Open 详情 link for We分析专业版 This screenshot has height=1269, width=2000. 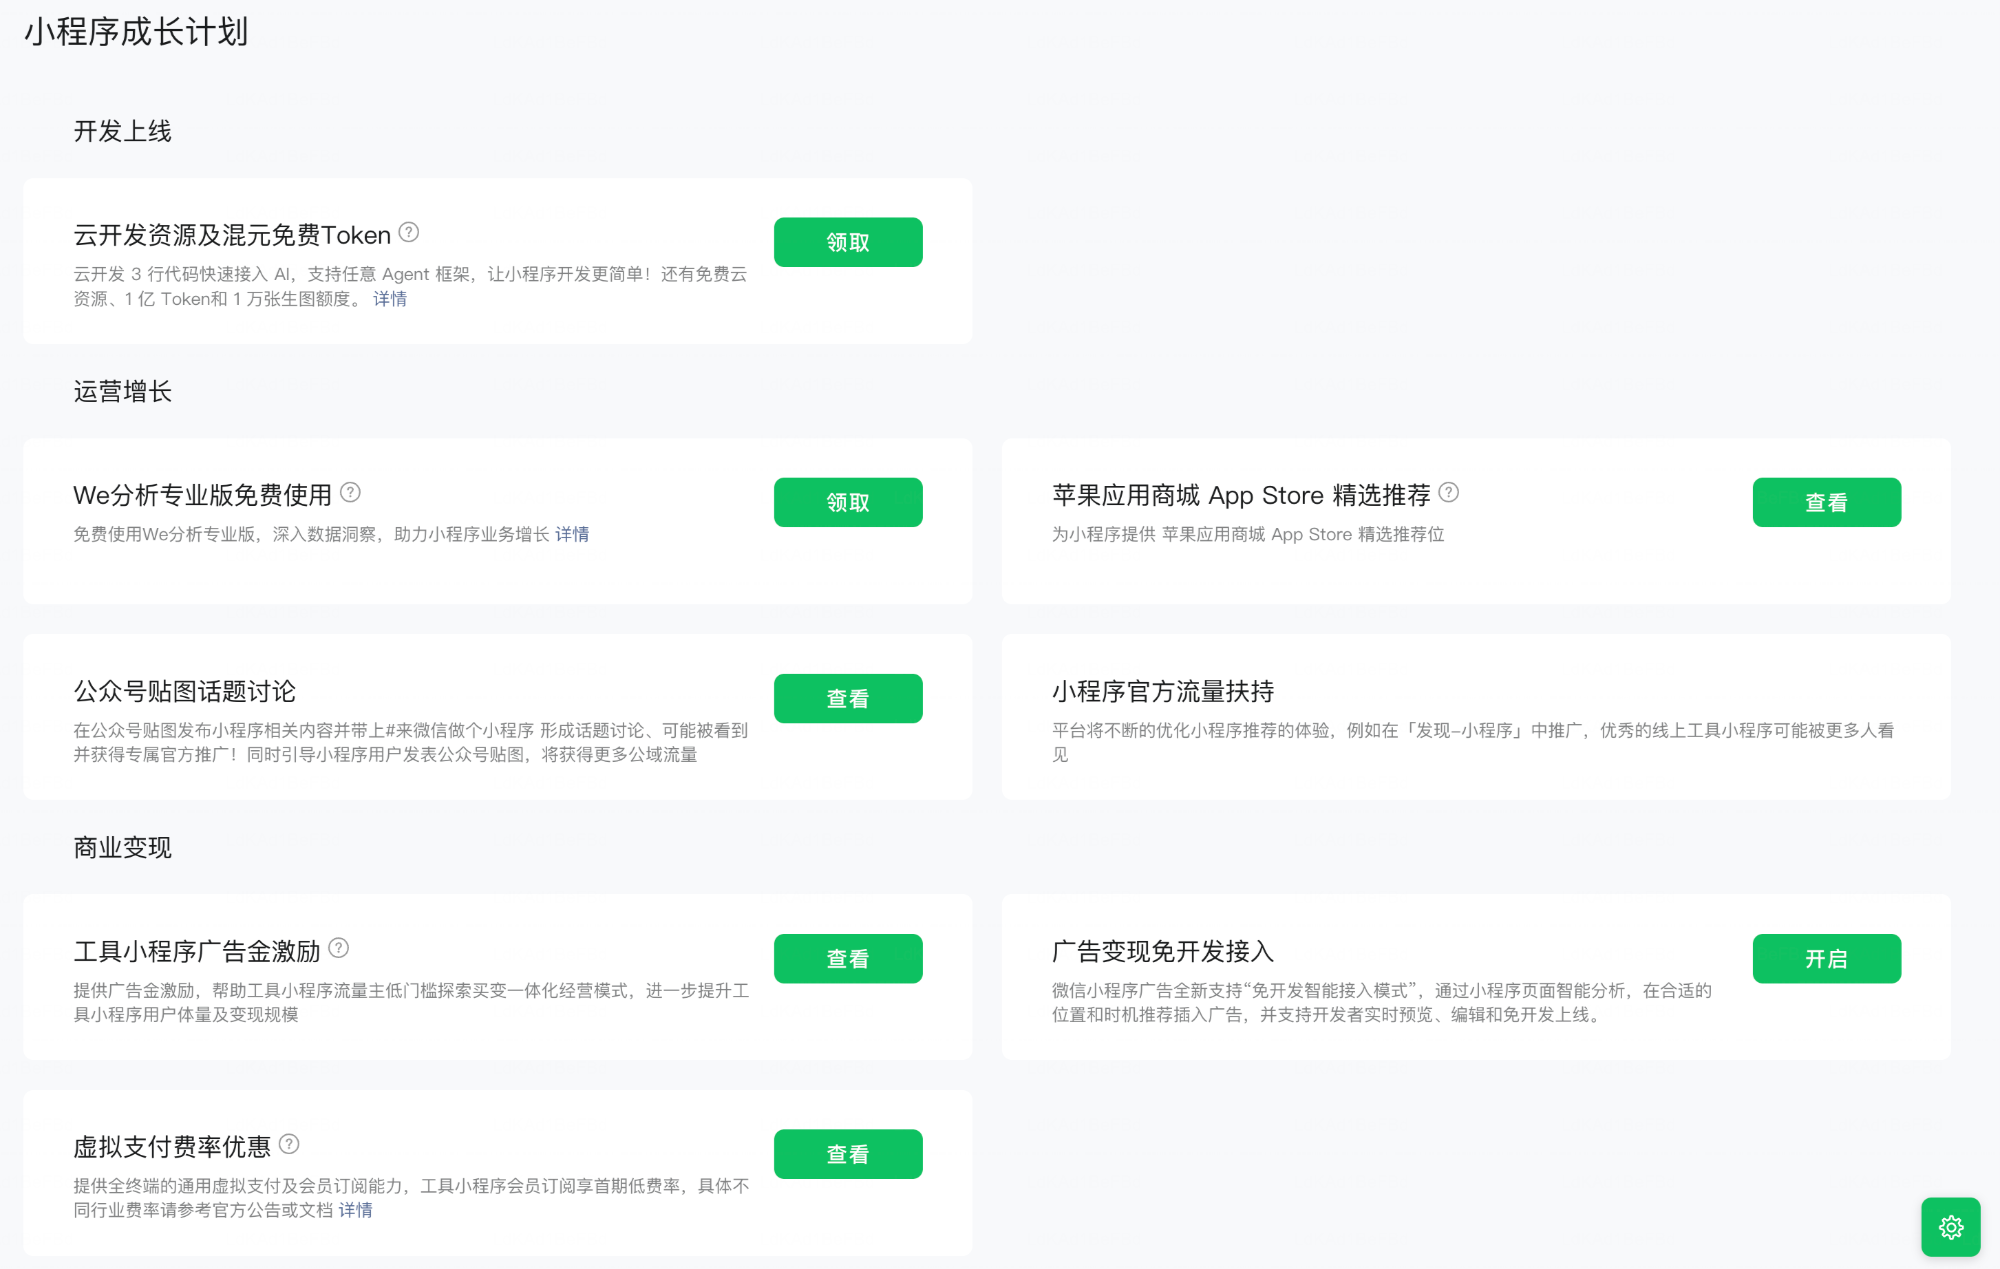pyautogui.click(x=572, y=534)
